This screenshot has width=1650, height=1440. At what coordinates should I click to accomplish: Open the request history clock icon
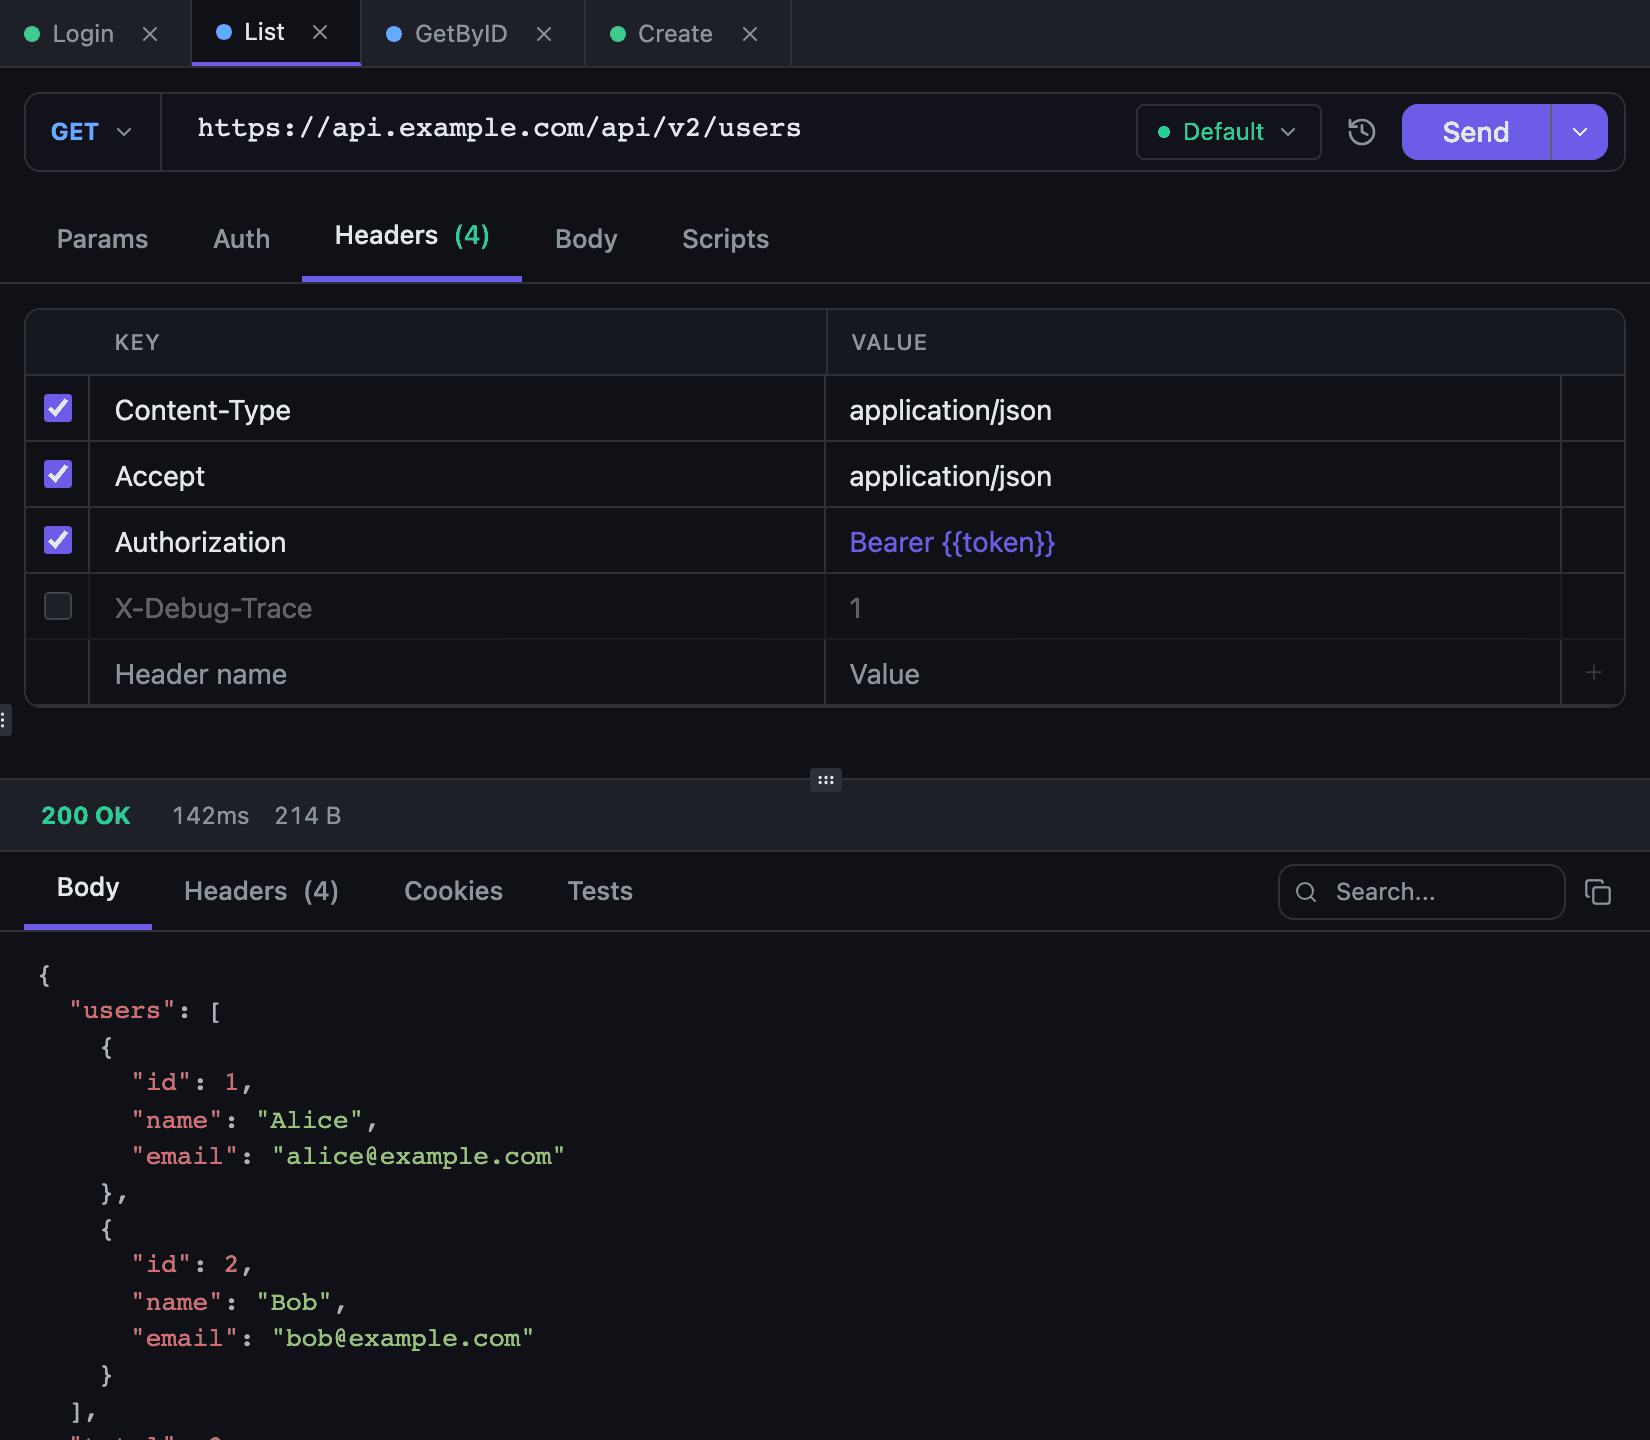[x=1361, y=132]
